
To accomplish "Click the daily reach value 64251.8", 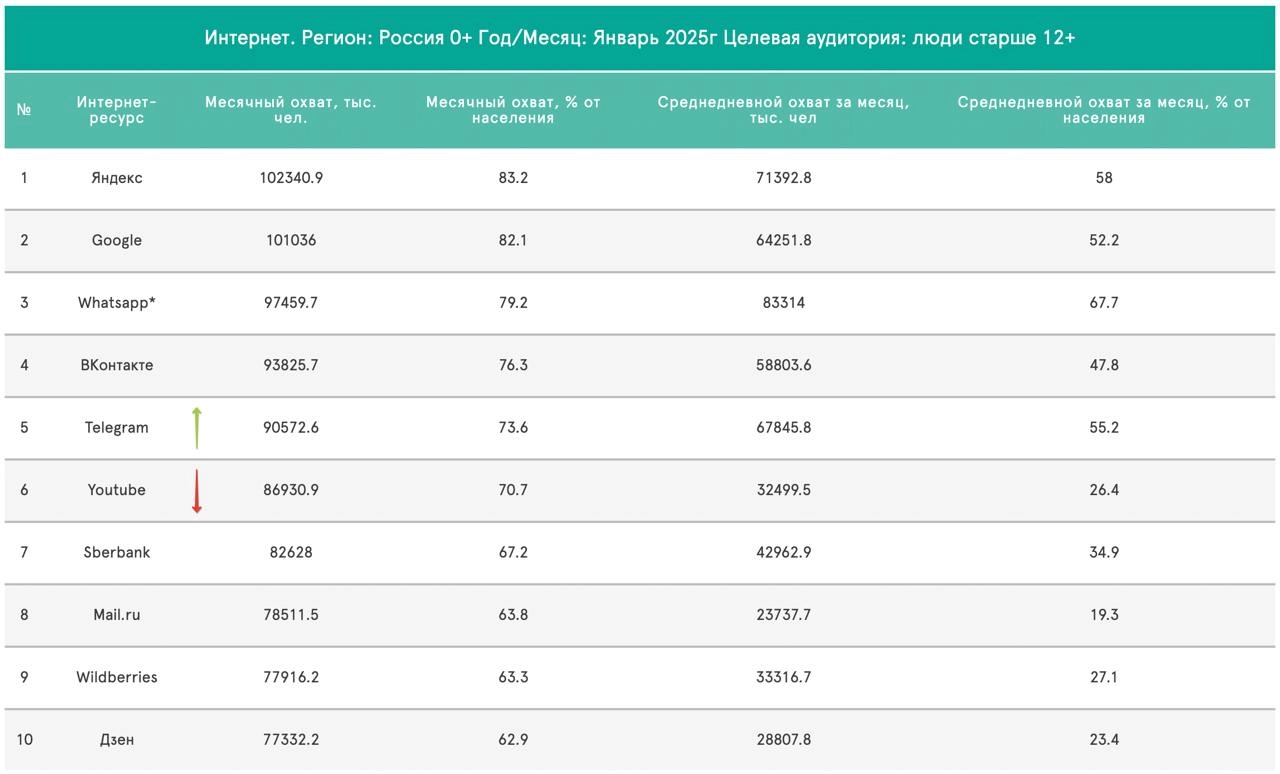I will 784,240.
